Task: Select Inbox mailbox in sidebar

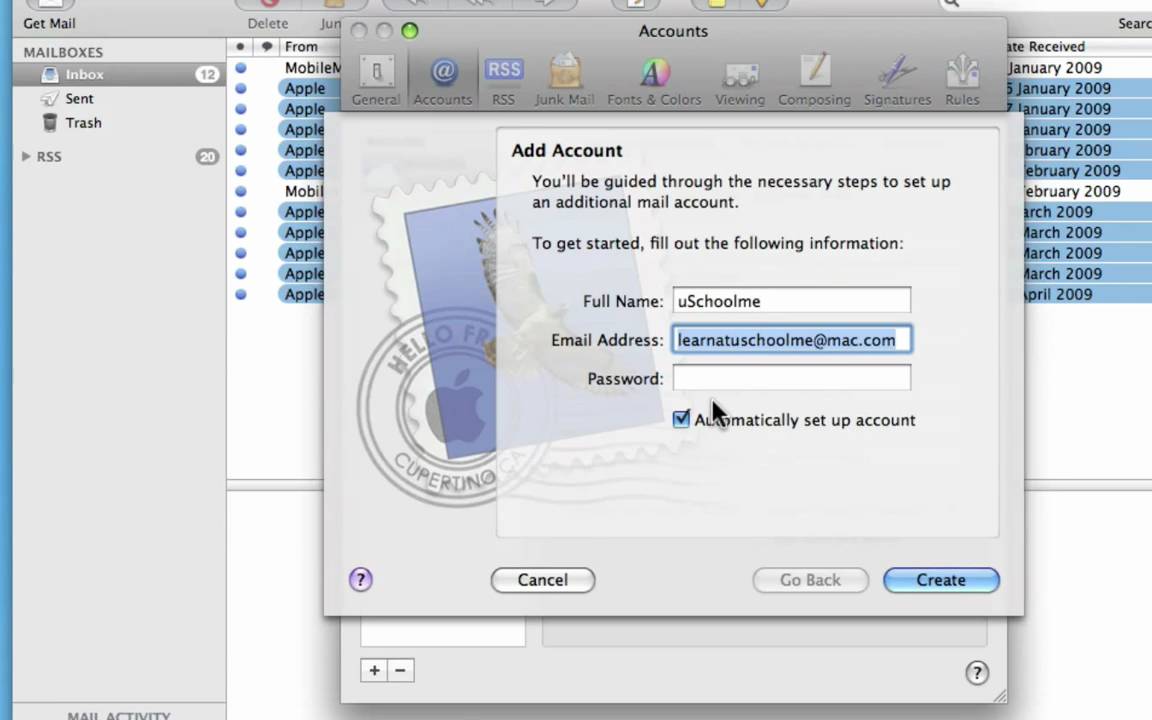Action: (x=119, y=74)
